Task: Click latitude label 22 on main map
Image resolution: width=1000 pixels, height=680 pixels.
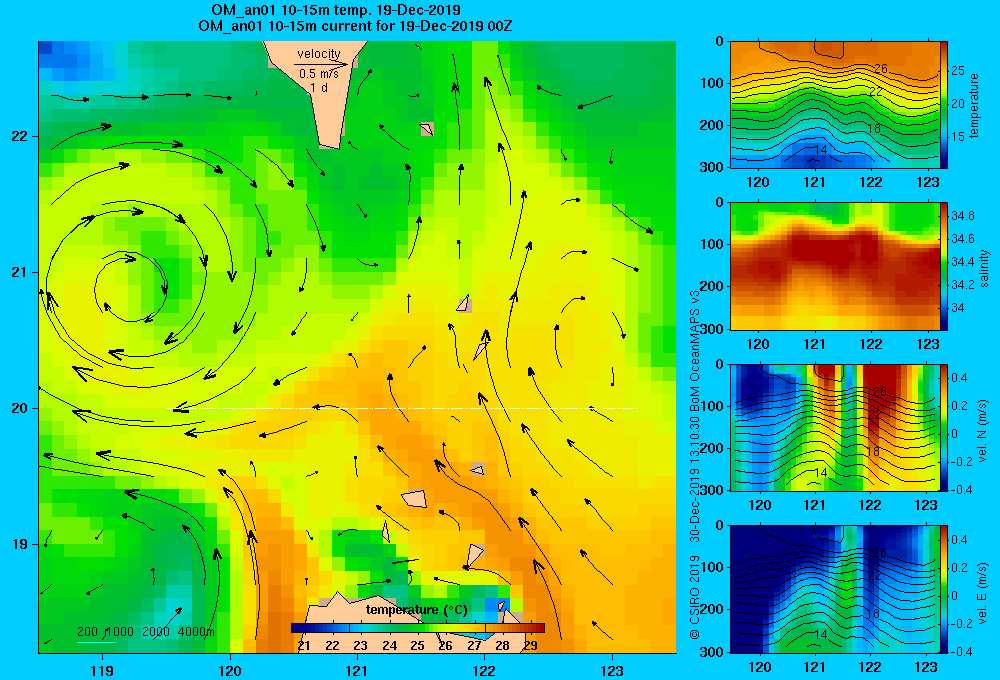Action: tap(20, 137)
